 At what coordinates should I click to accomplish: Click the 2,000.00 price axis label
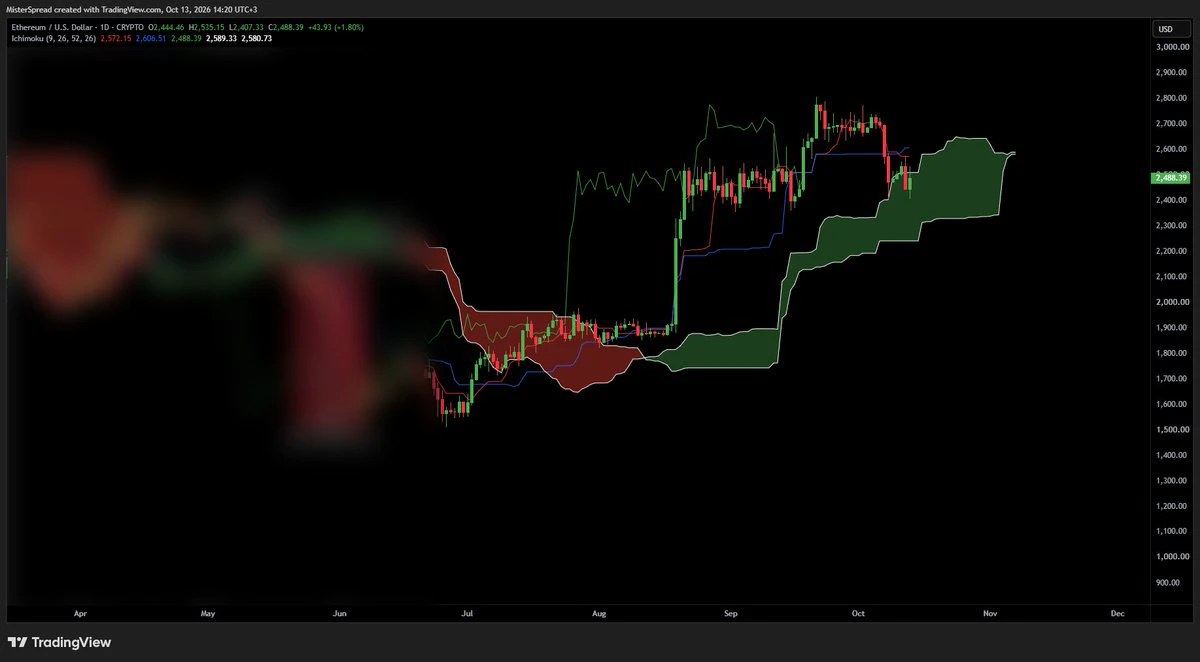[1171, 302]
